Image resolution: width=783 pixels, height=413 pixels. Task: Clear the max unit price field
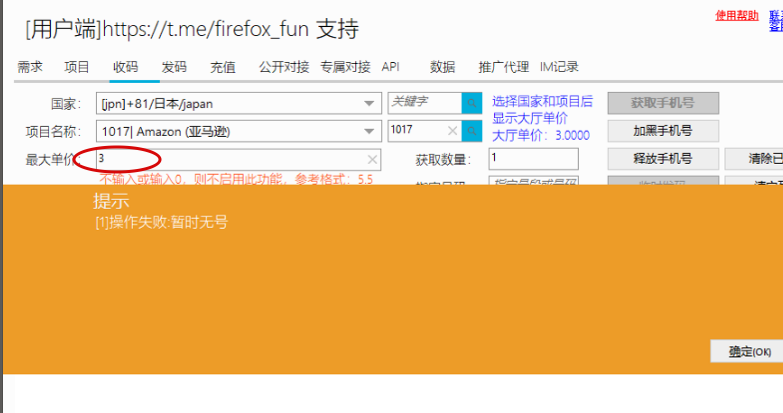(372, 159)
